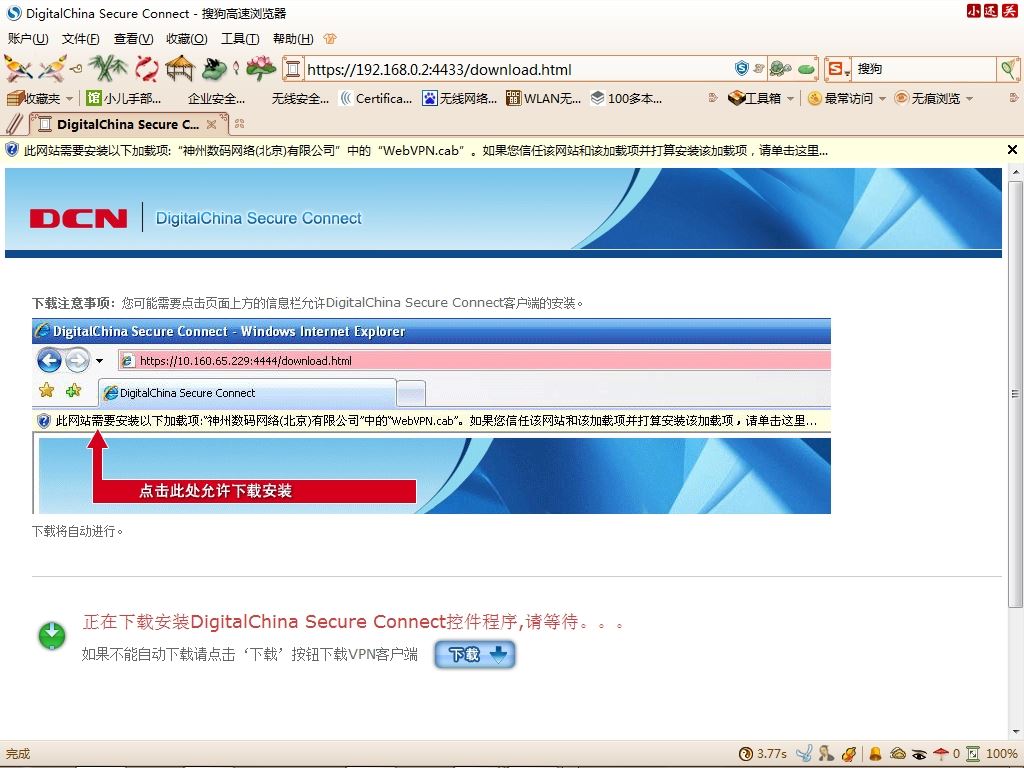Click the forward navigation bird icon

coord(53,69)
